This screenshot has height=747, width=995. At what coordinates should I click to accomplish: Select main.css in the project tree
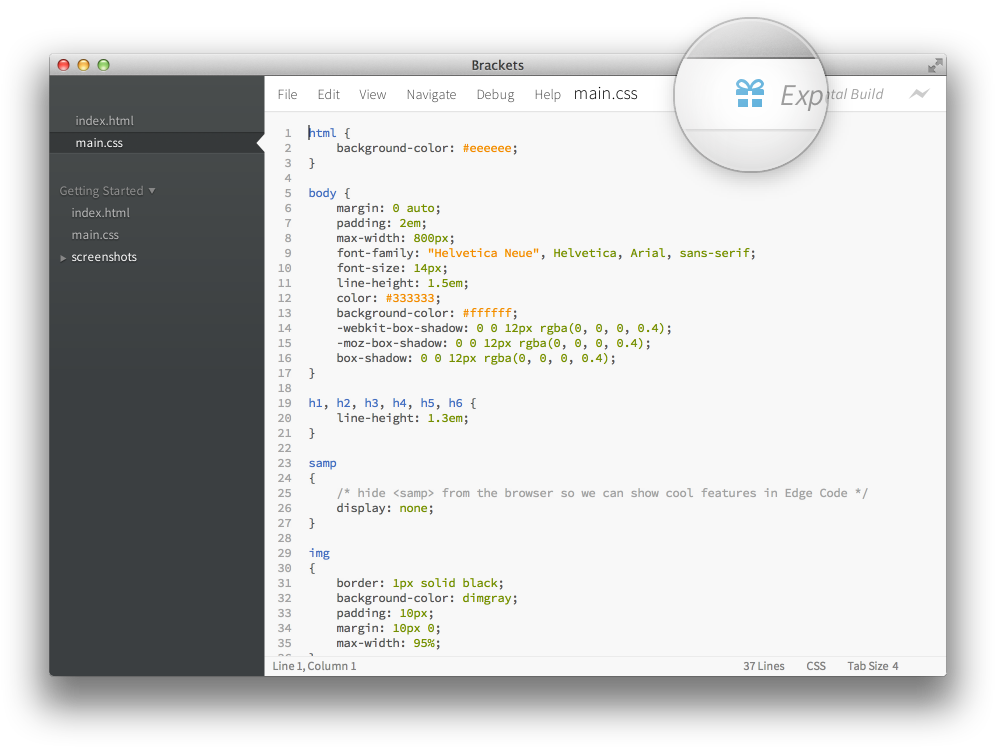(95, 235)
